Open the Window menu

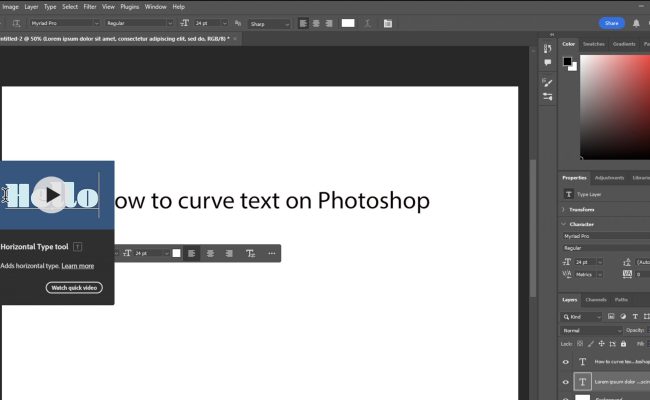tap(155, 7)
